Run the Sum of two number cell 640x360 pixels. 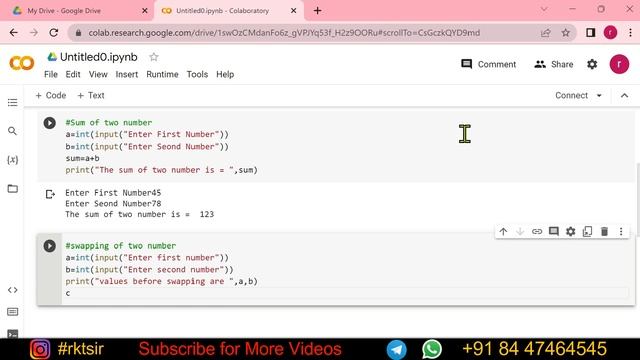(50, 123)
